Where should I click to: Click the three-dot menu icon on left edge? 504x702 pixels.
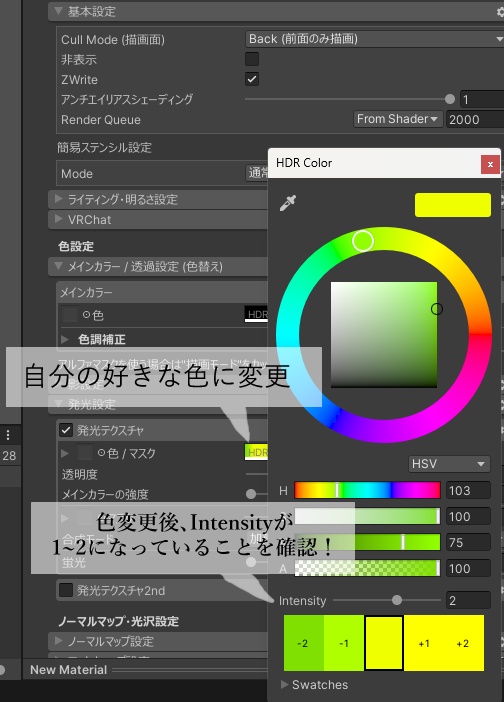point(8,435)
